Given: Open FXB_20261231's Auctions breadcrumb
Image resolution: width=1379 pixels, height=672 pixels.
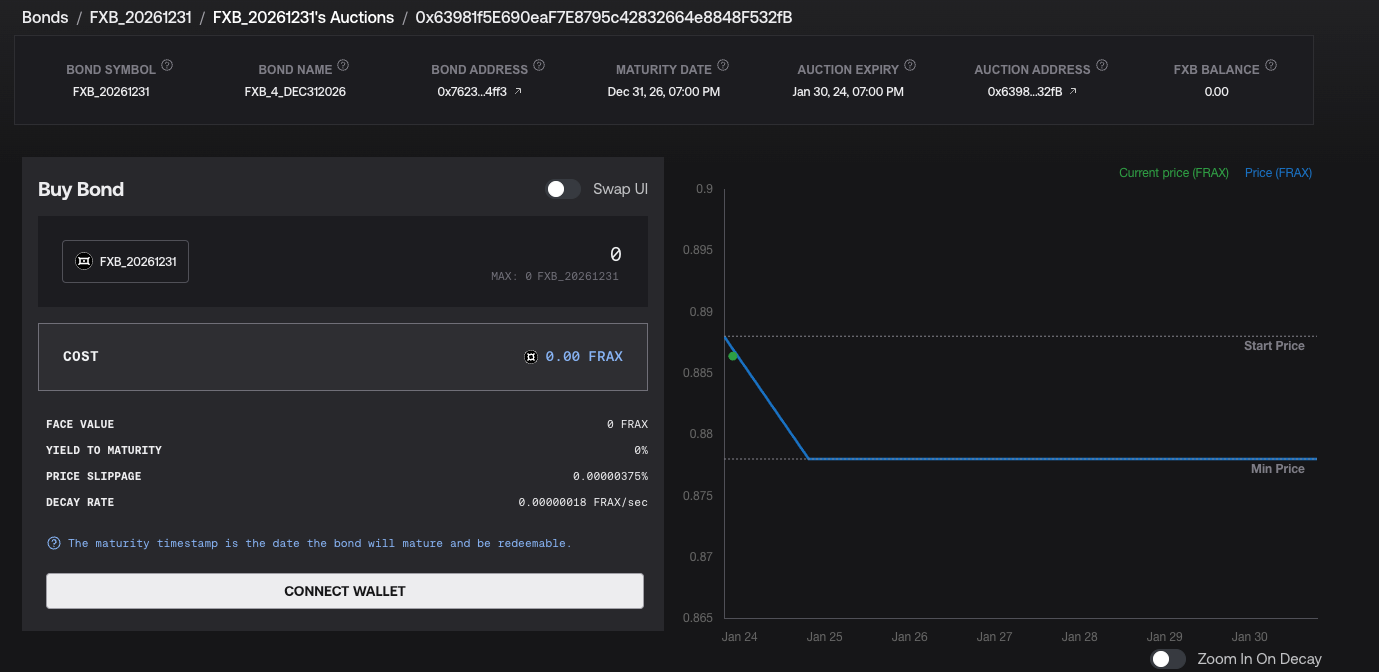Looking at the screenshot, I should tap(303, 17).
